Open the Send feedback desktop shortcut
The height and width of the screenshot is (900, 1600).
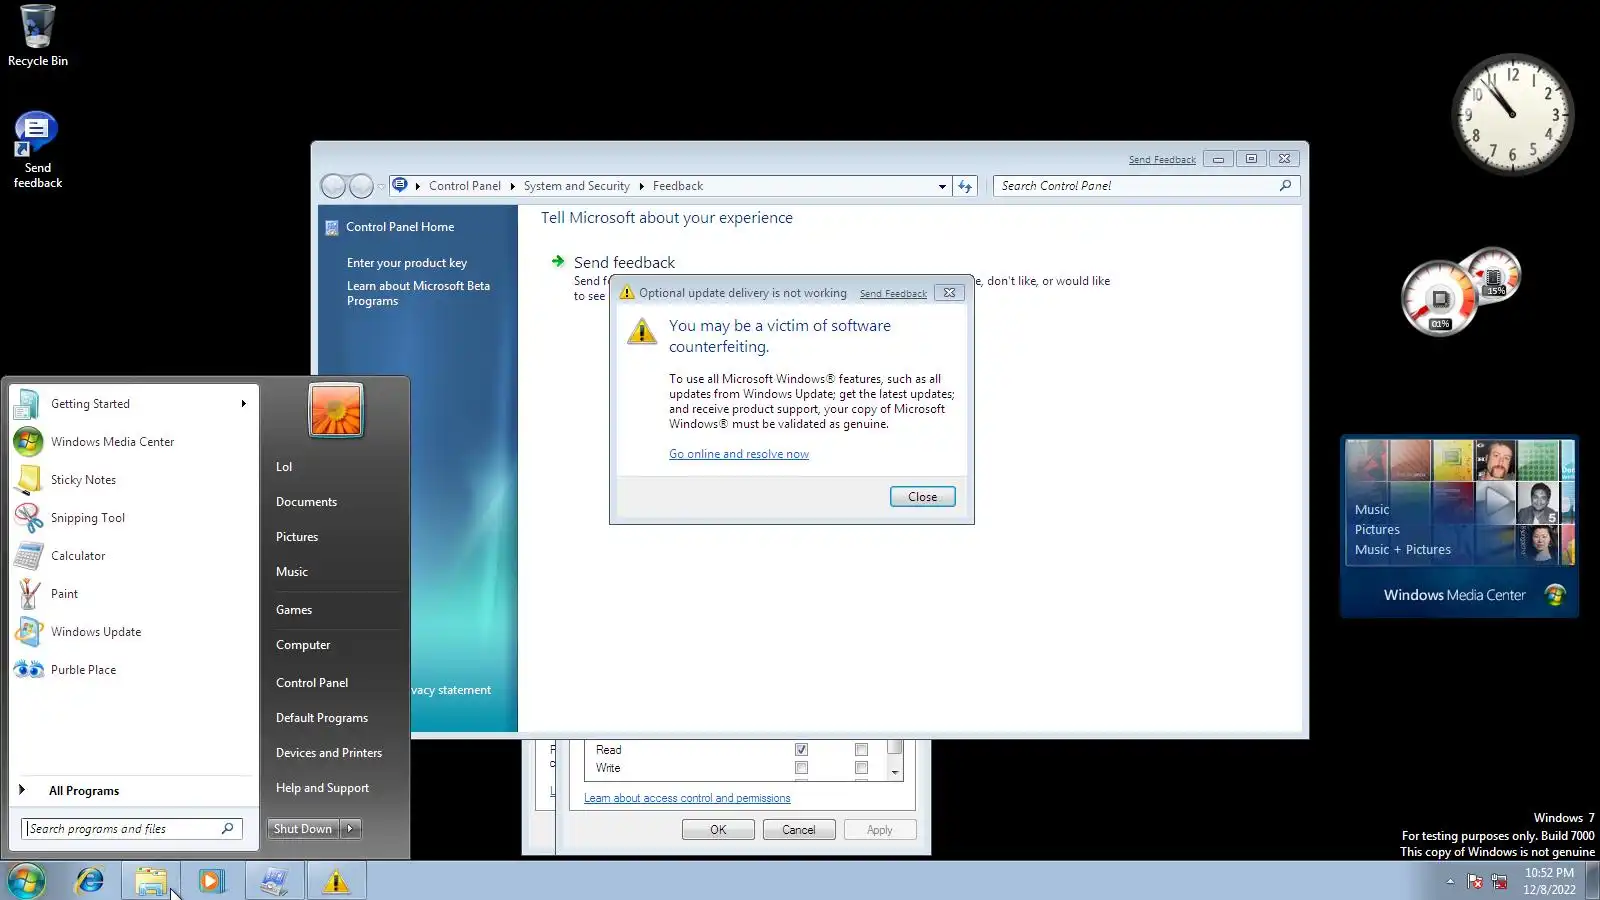38,150
